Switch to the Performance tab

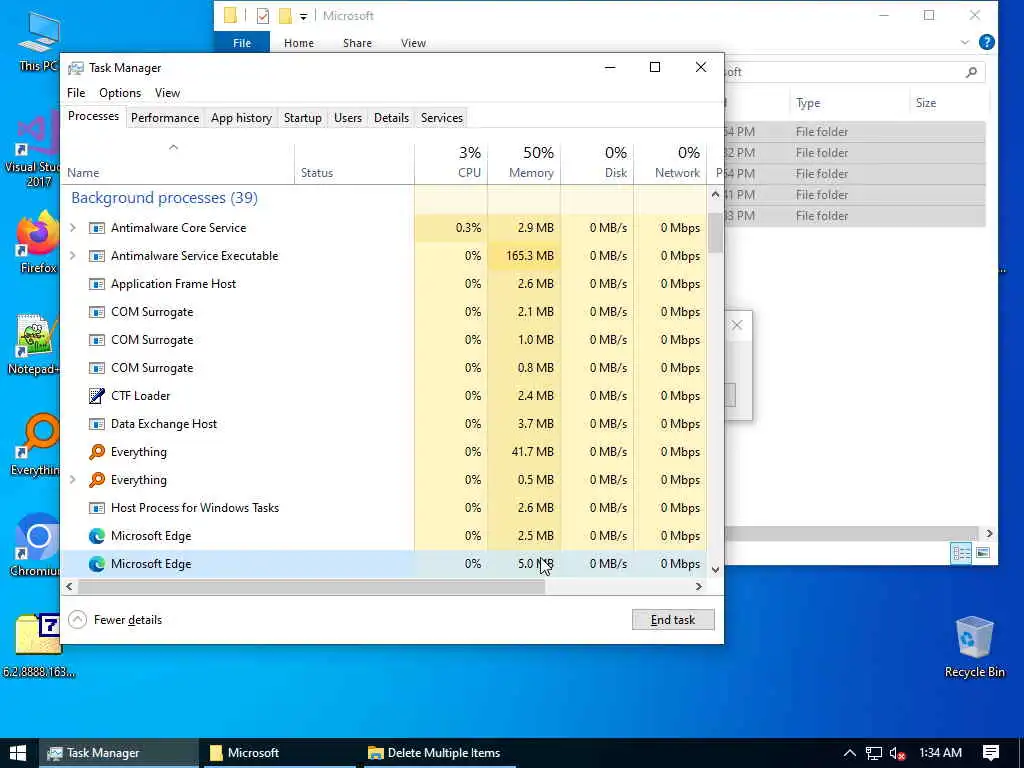tap(165, 118)
